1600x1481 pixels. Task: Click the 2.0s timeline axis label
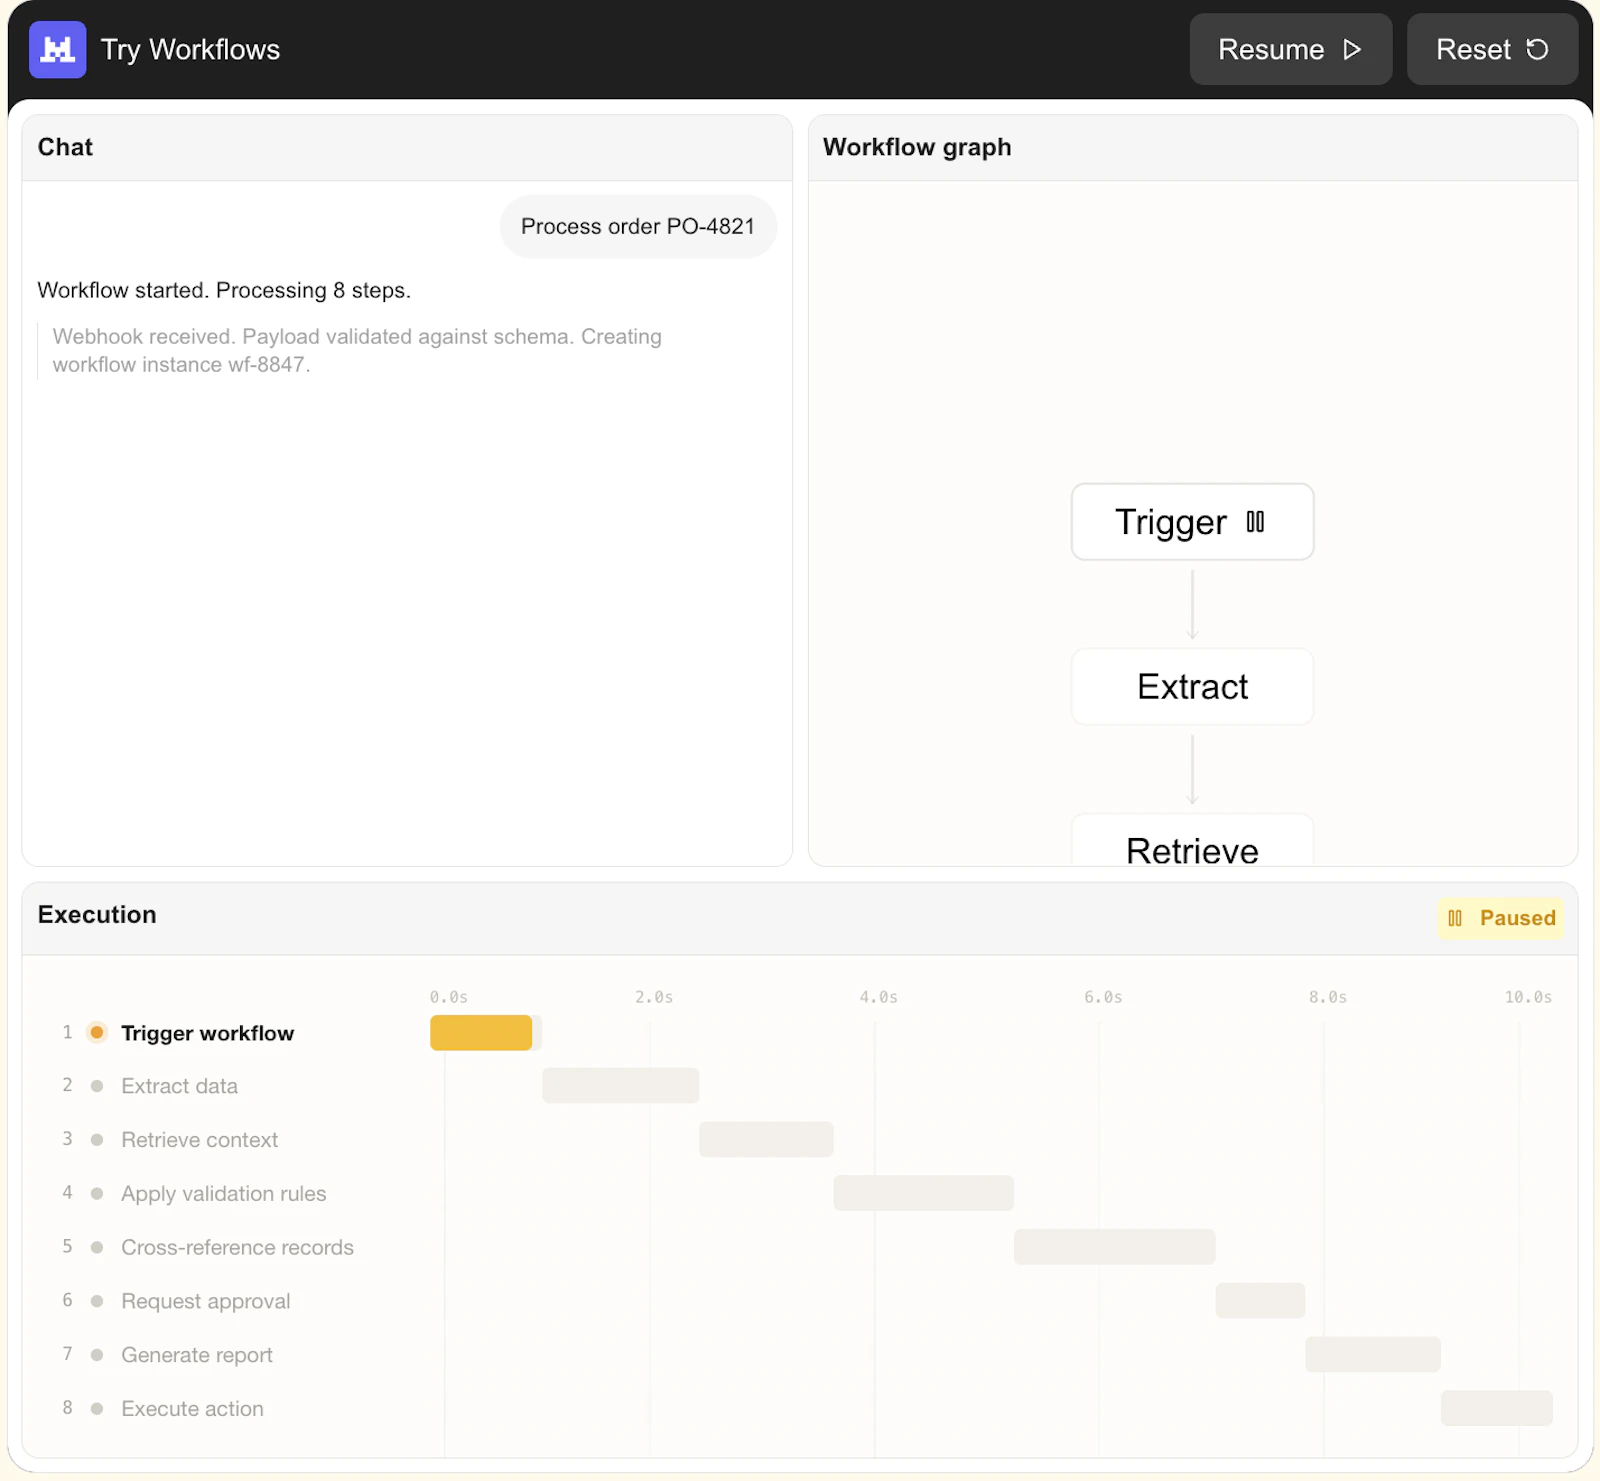[654, 998]
